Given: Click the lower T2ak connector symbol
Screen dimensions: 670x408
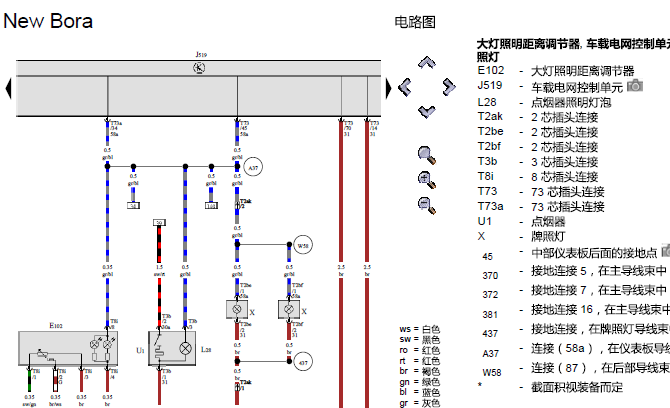Looking at the screenshot, I should click(238, 387).
